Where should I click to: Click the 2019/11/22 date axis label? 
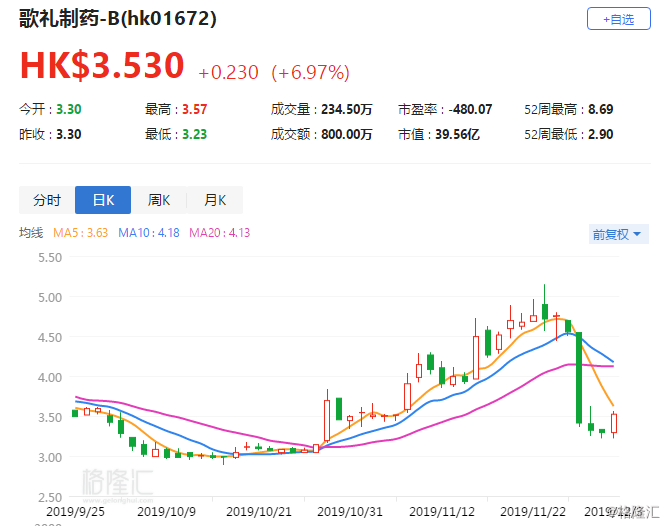[x=533, y=512]
